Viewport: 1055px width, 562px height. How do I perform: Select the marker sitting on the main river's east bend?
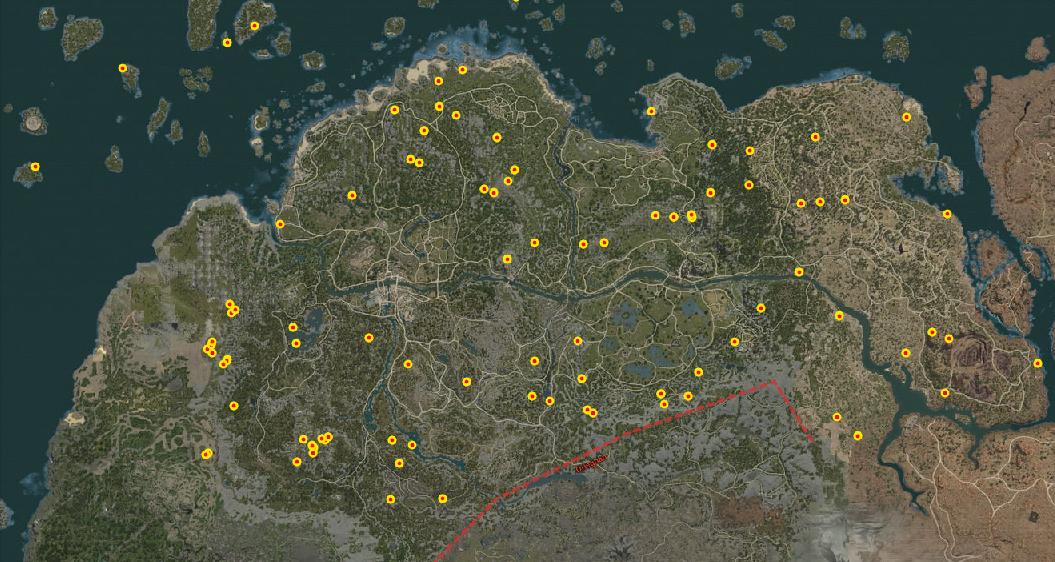pos(799,272)
